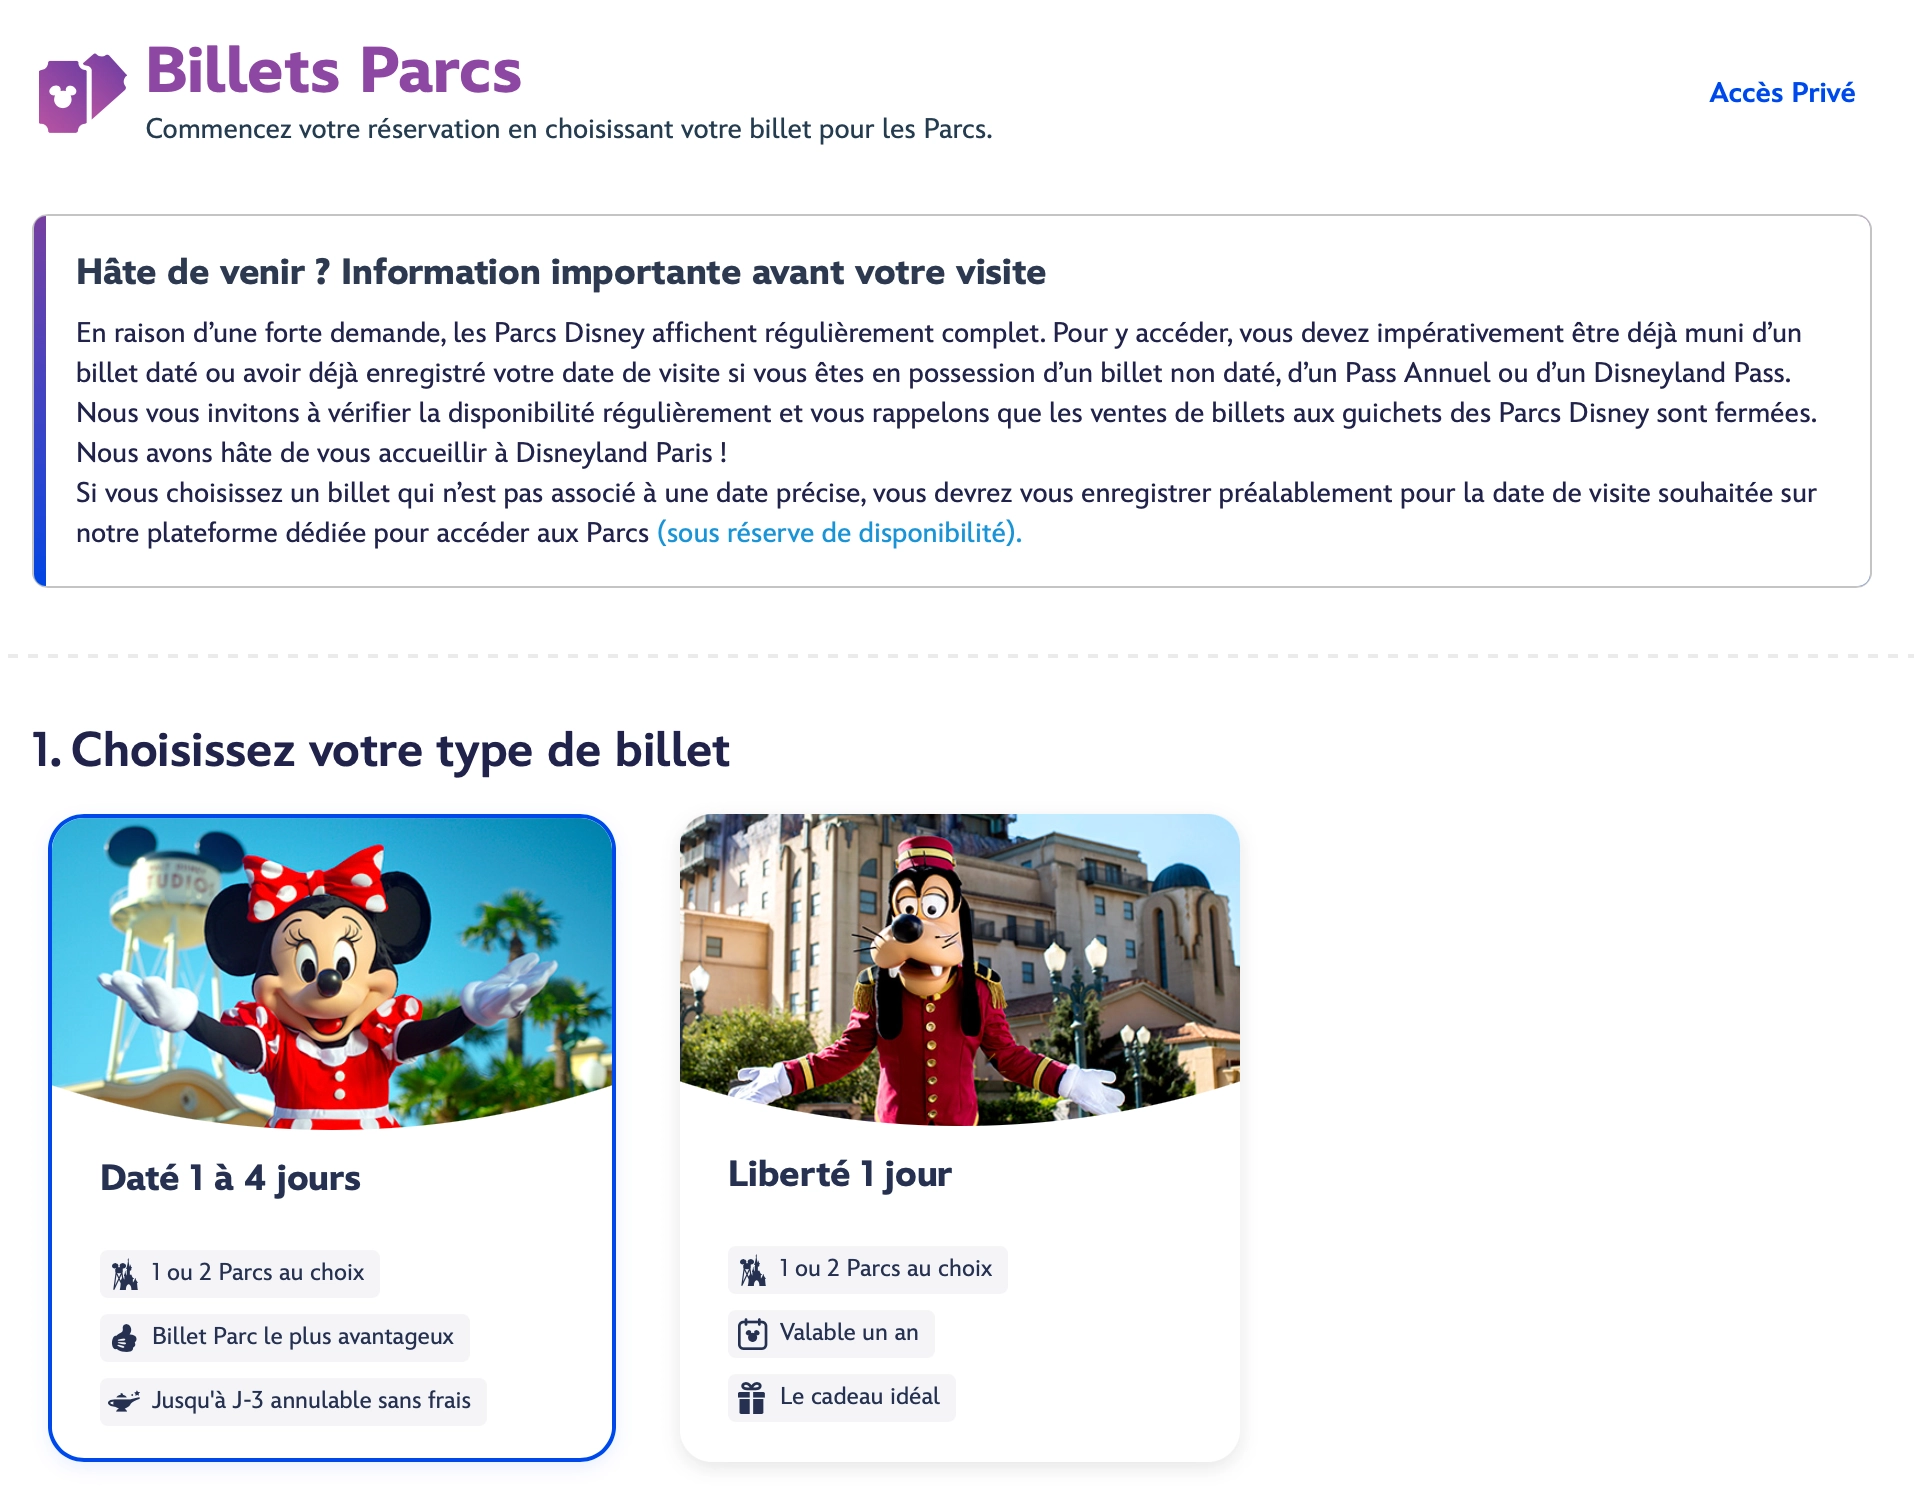Click the Valable un an tag
Screen dimensions: 1914x1492
coord(848,1333)
